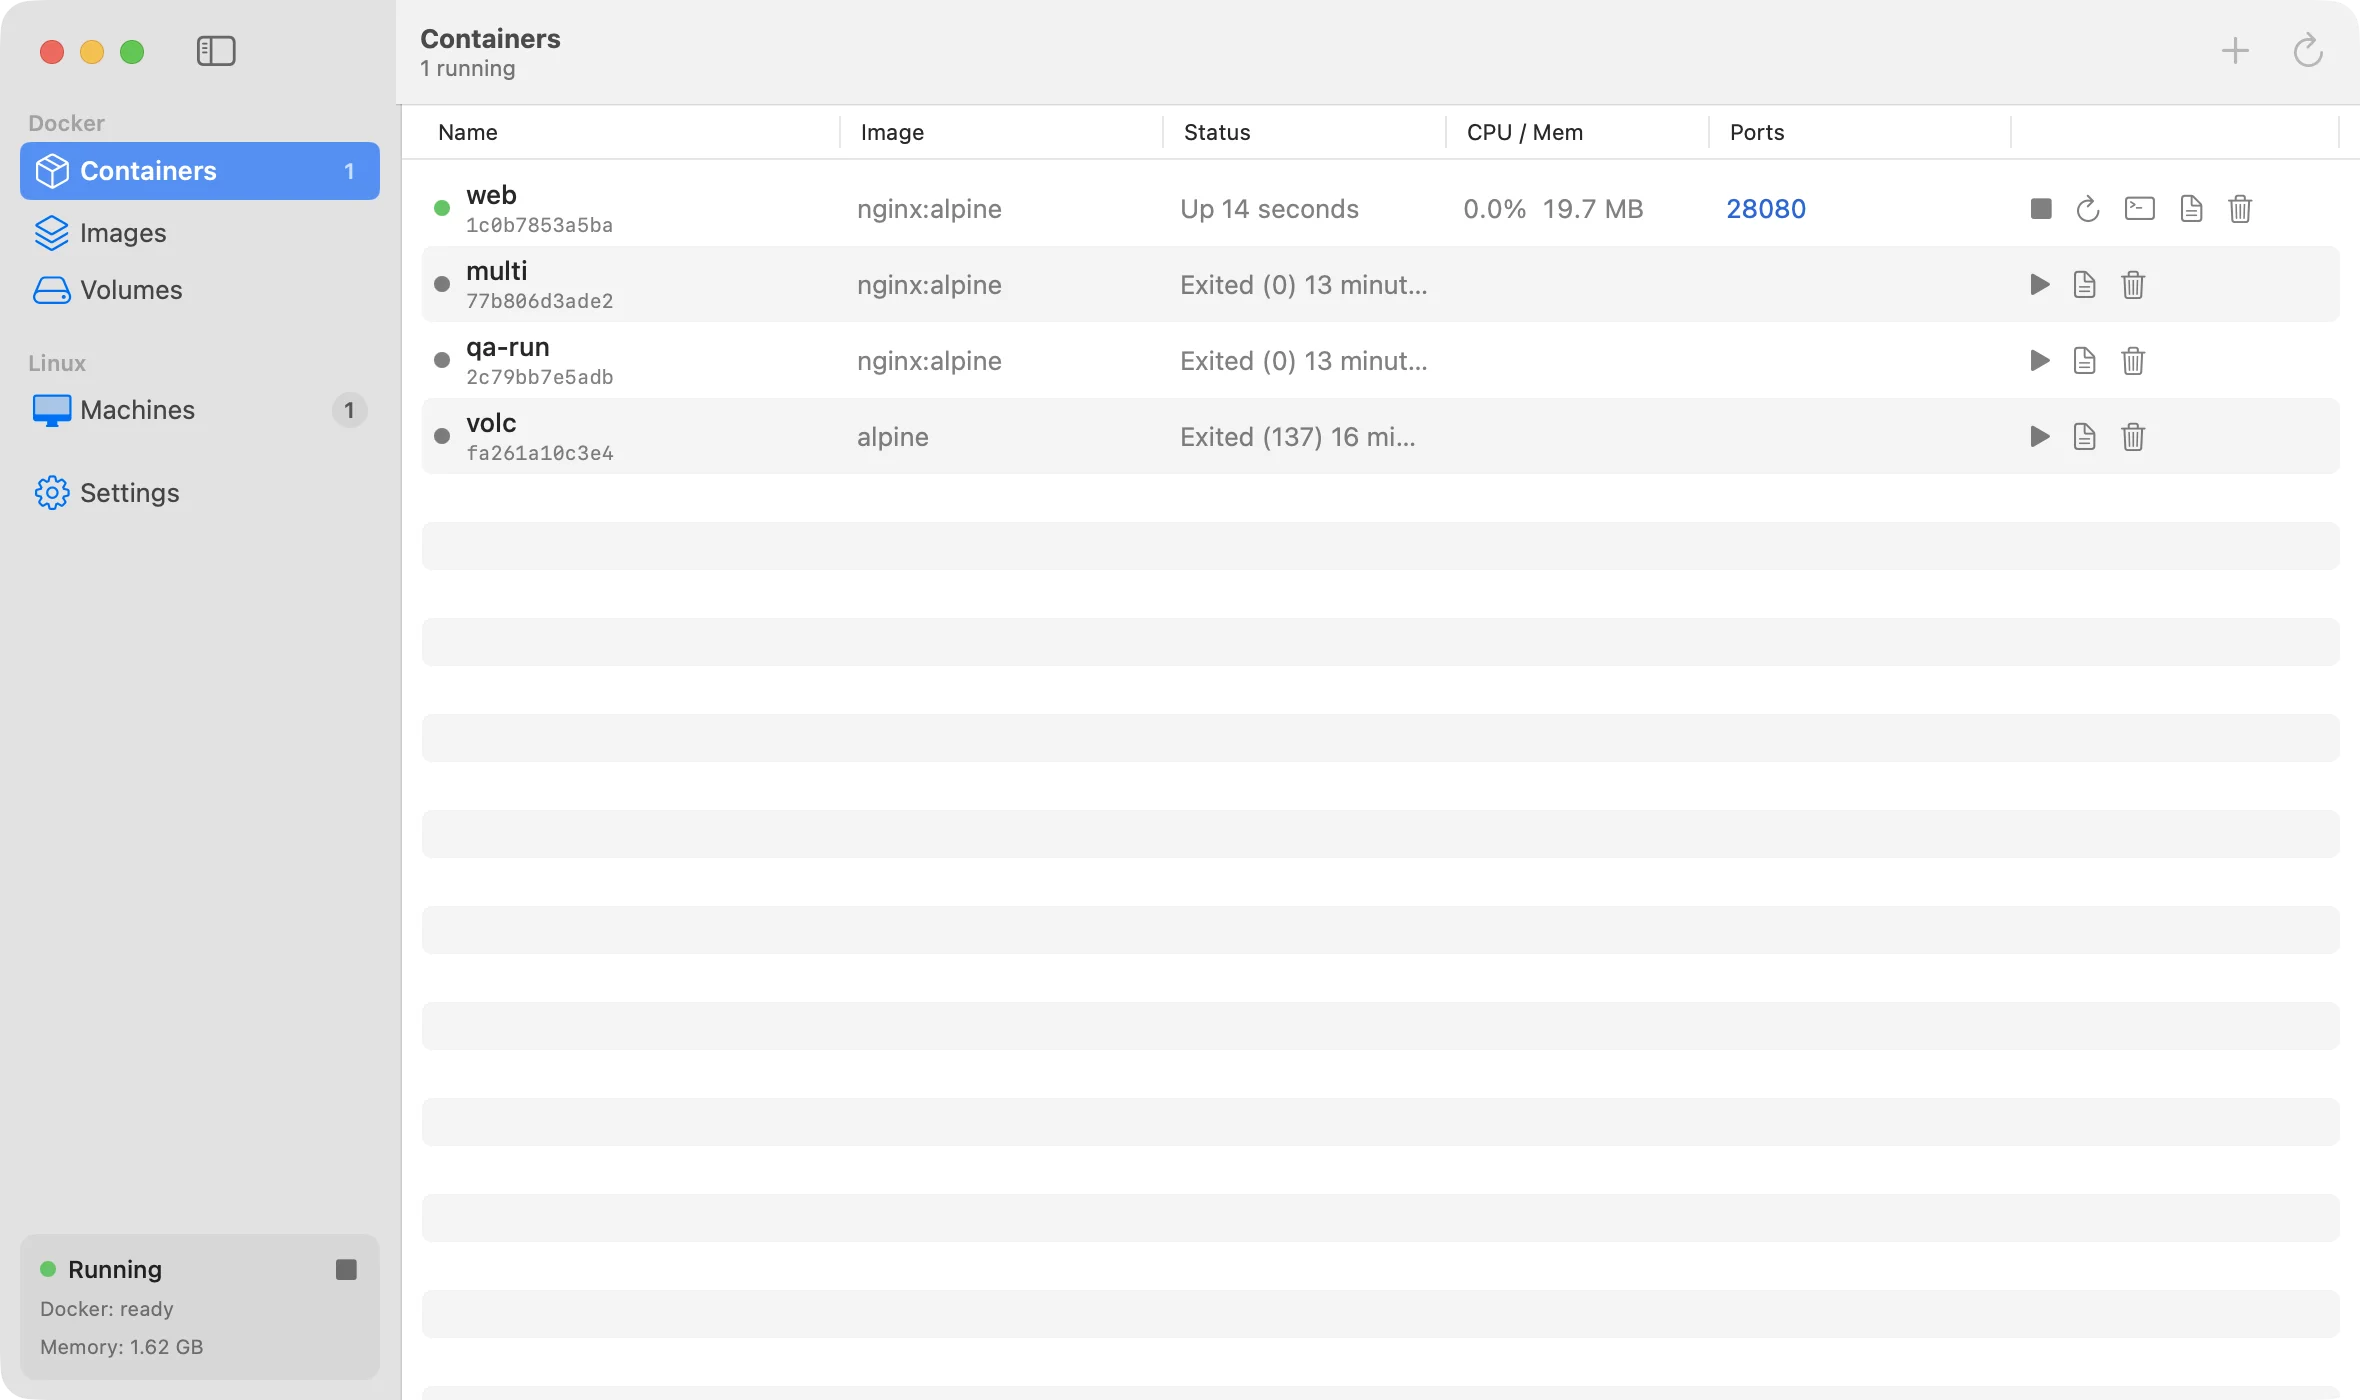Viewport: 2360px width, 1400px height.
Task: Remove the qa-run container
Action: (2133, 361)
